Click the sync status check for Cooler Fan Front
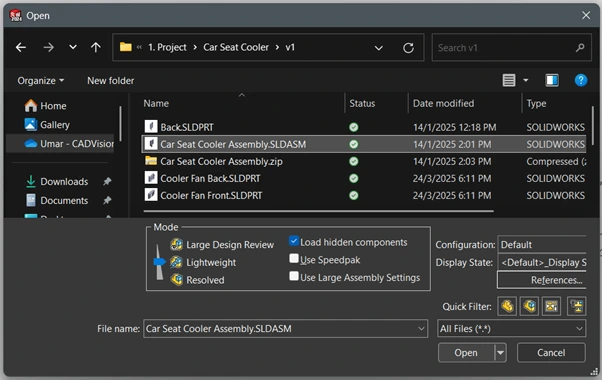 pyautogui.click(x=354, y=195)
